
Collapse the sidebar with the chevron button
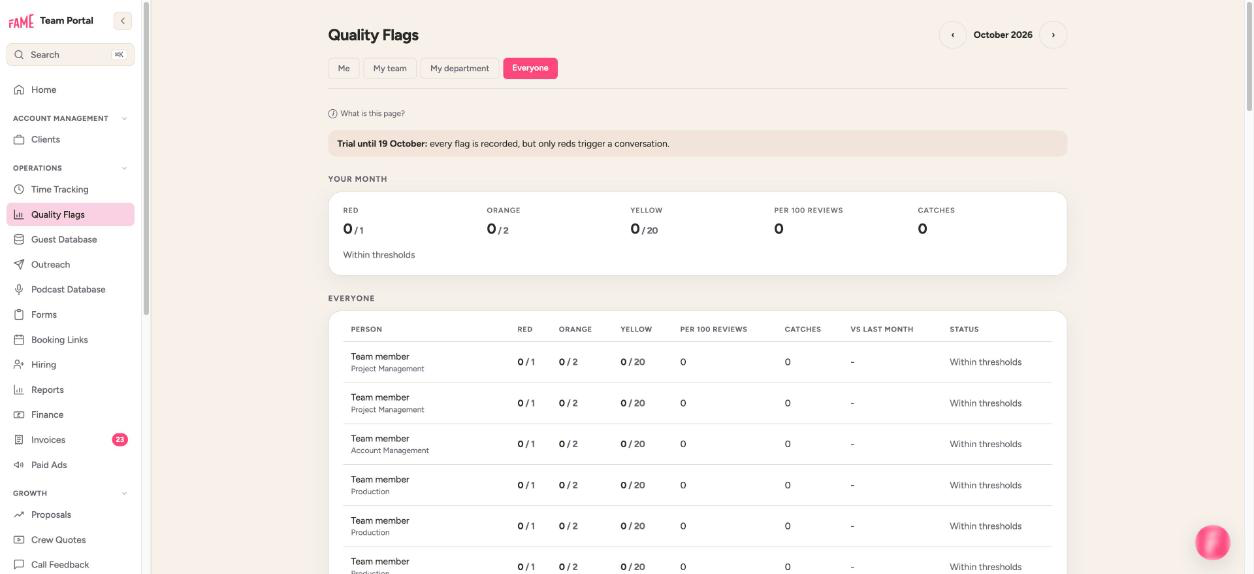(x=123, y=21)
